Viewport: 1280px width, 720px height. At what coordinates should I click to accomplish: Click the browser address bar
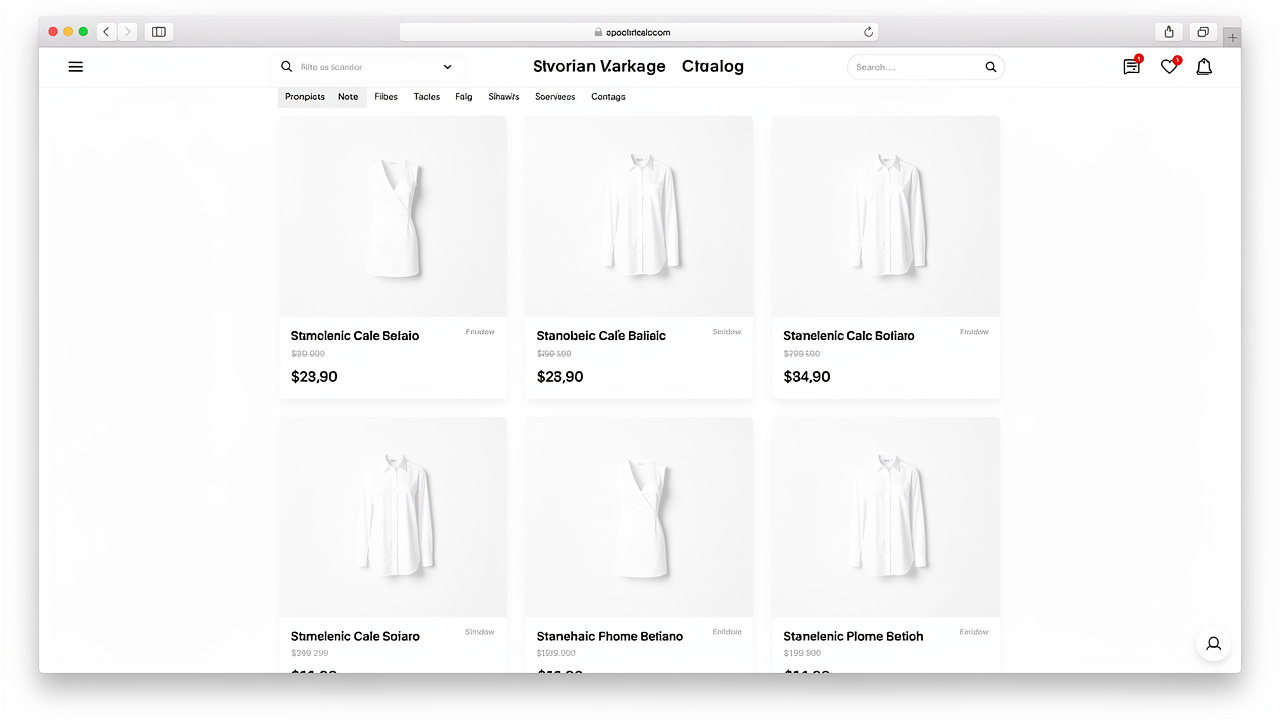pos(639,32)
